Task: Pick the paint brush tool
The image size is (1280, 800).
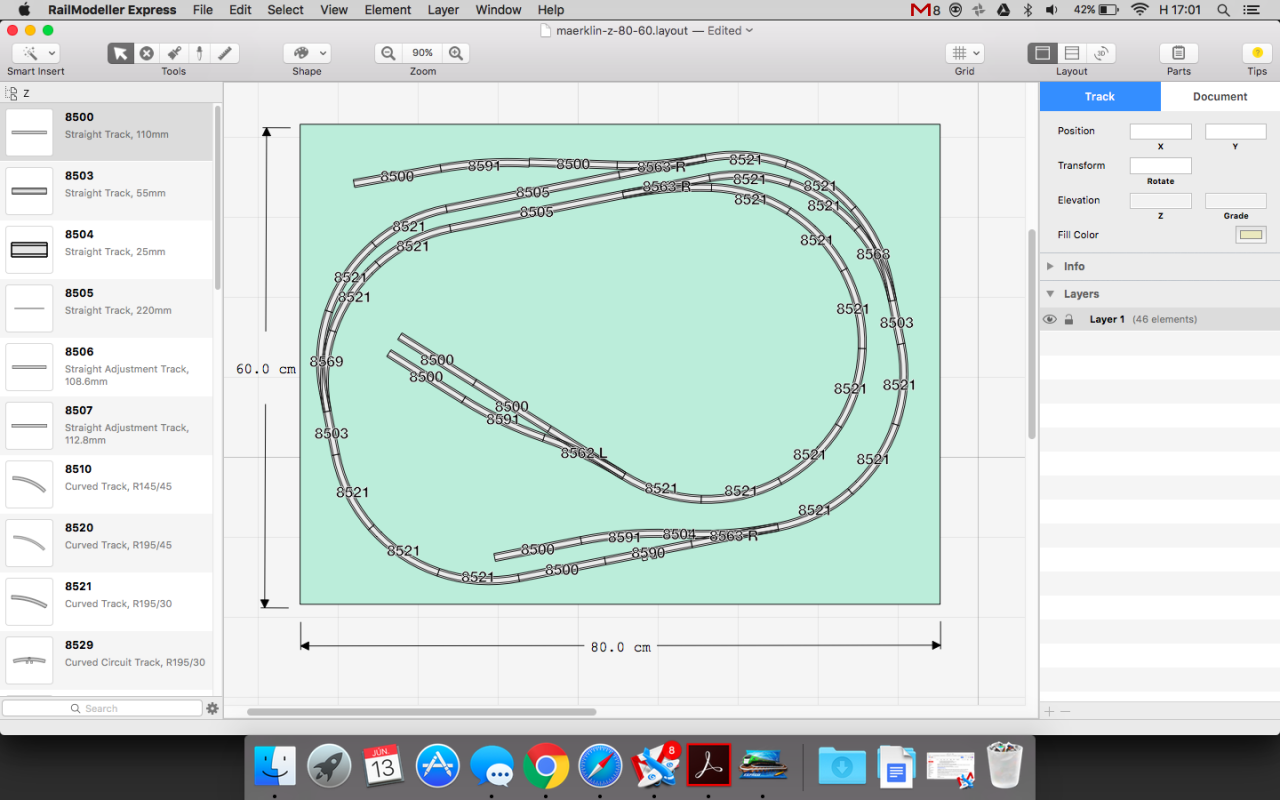Action: pyautogui.click(x=174, y=53)
